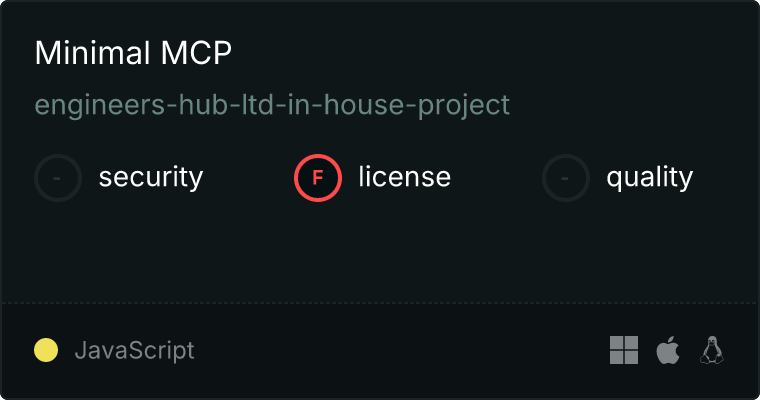Click the quality label text
This screenshot has width=760, height=400.
[649, 177]
